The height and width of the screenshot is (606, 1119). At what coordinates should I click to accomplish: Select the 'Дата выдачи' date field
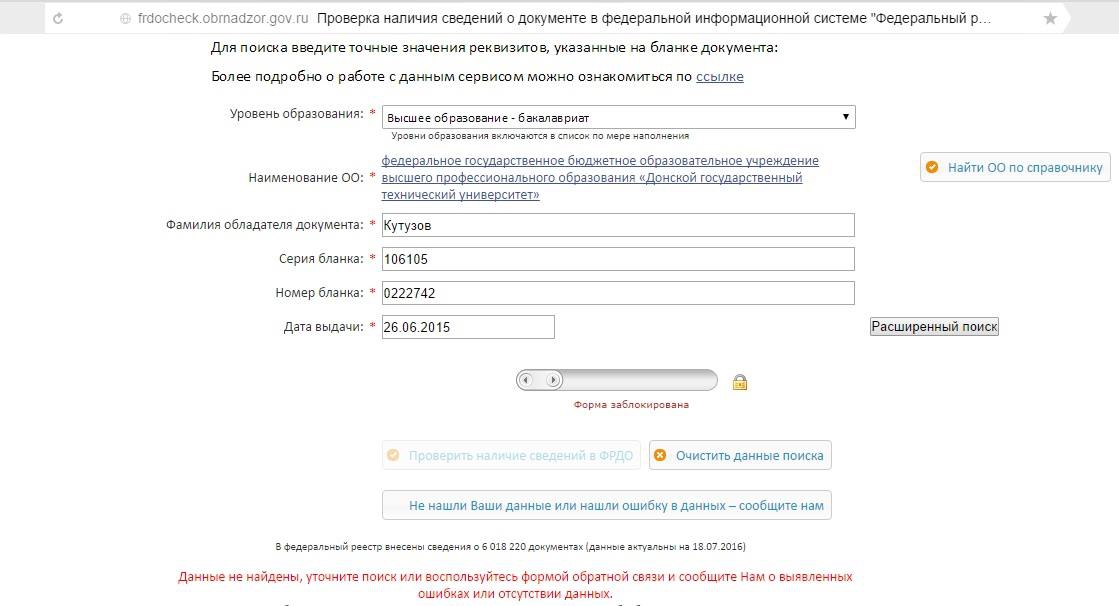(x=468, y=327)
